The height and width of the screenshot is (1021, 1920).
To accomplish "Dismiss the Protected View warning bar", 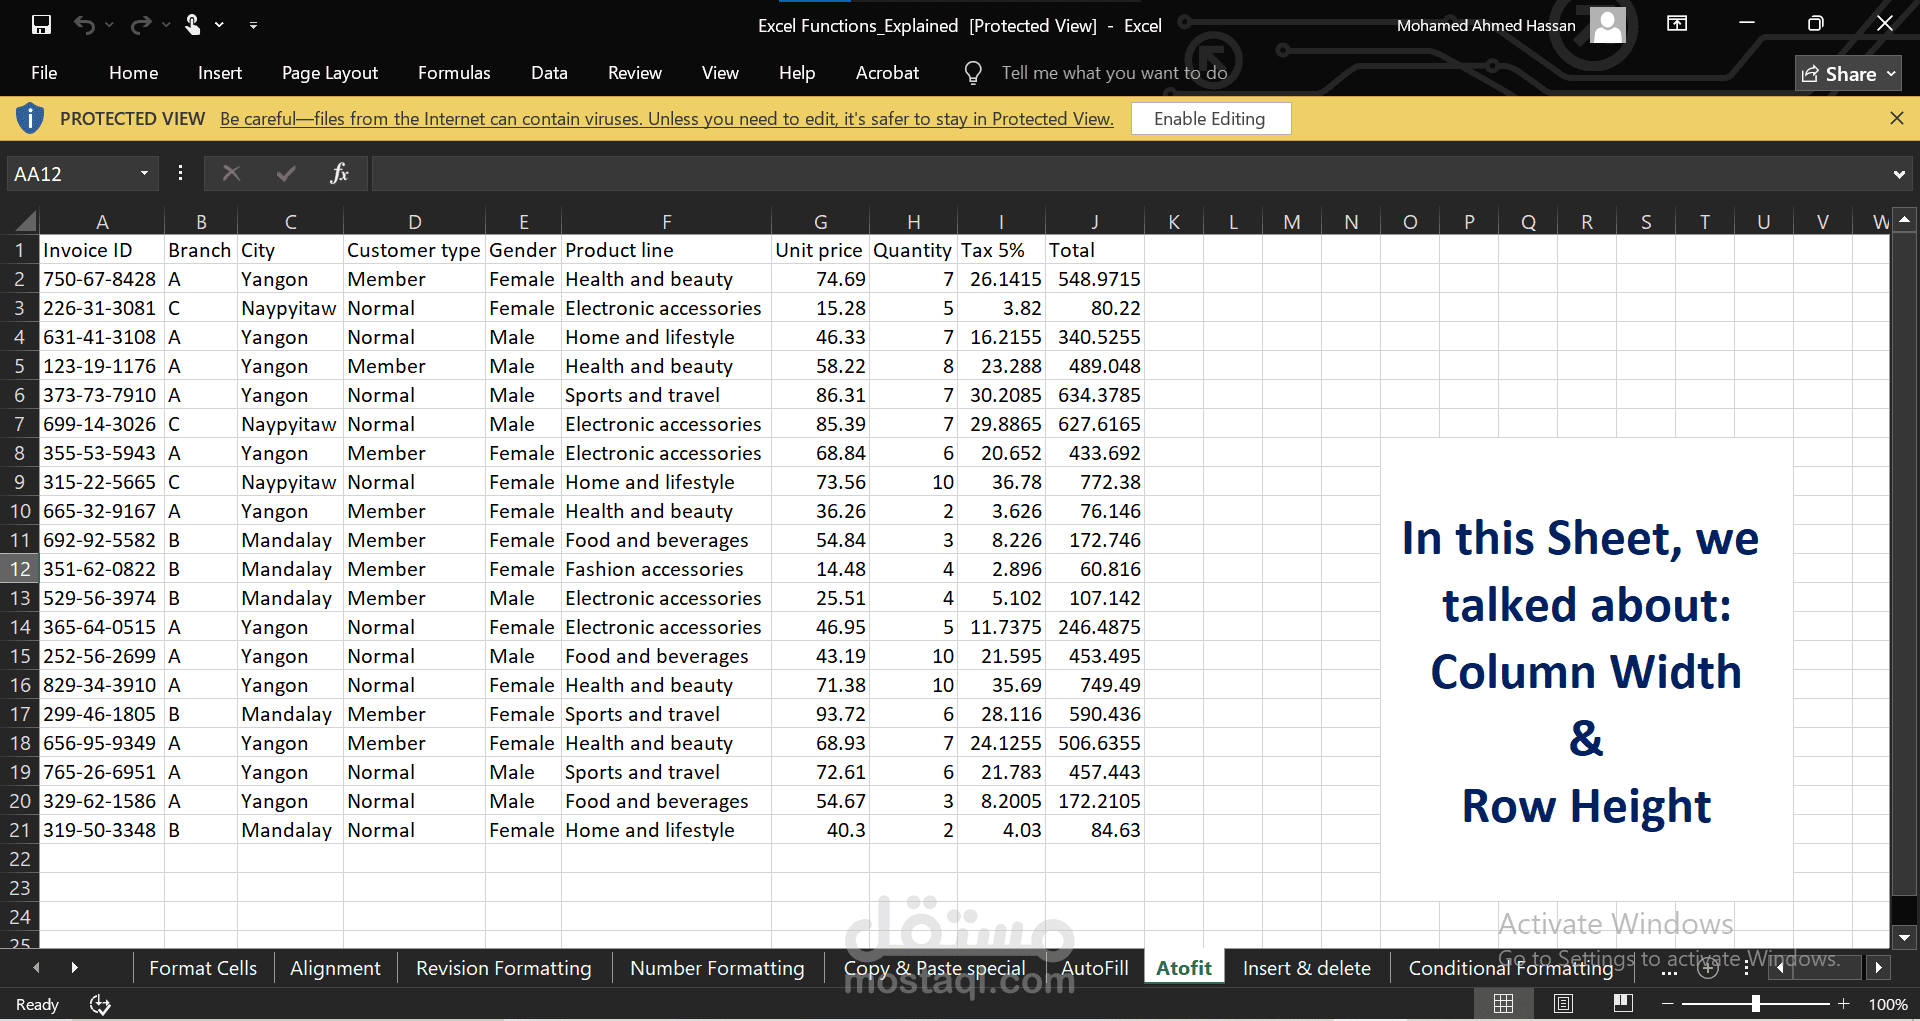I will pos(1896,118).
